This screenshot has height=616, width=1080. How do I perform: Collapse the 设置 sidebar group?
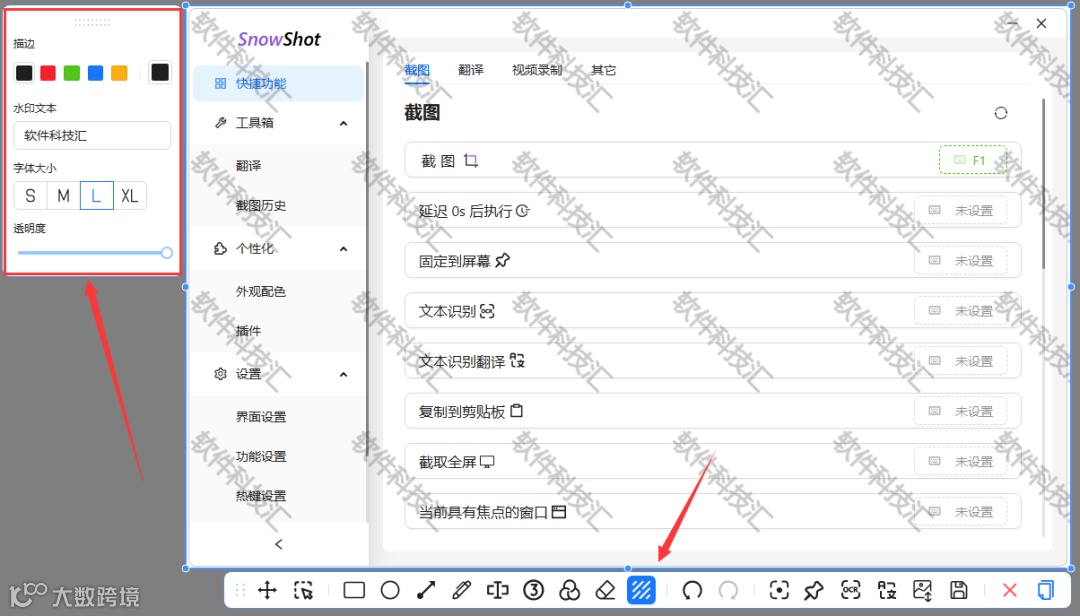pos(344,374)
